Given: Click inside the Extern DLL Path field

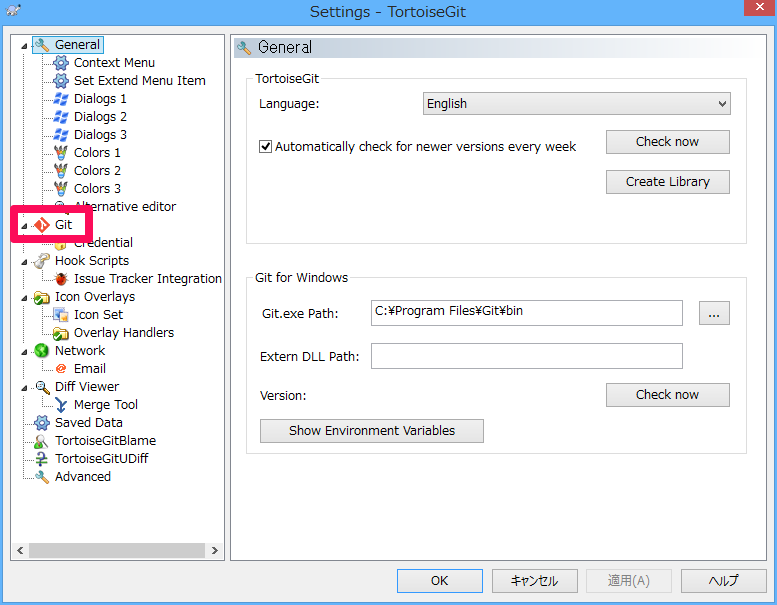Looking at the screenshot, I should 526,356.
